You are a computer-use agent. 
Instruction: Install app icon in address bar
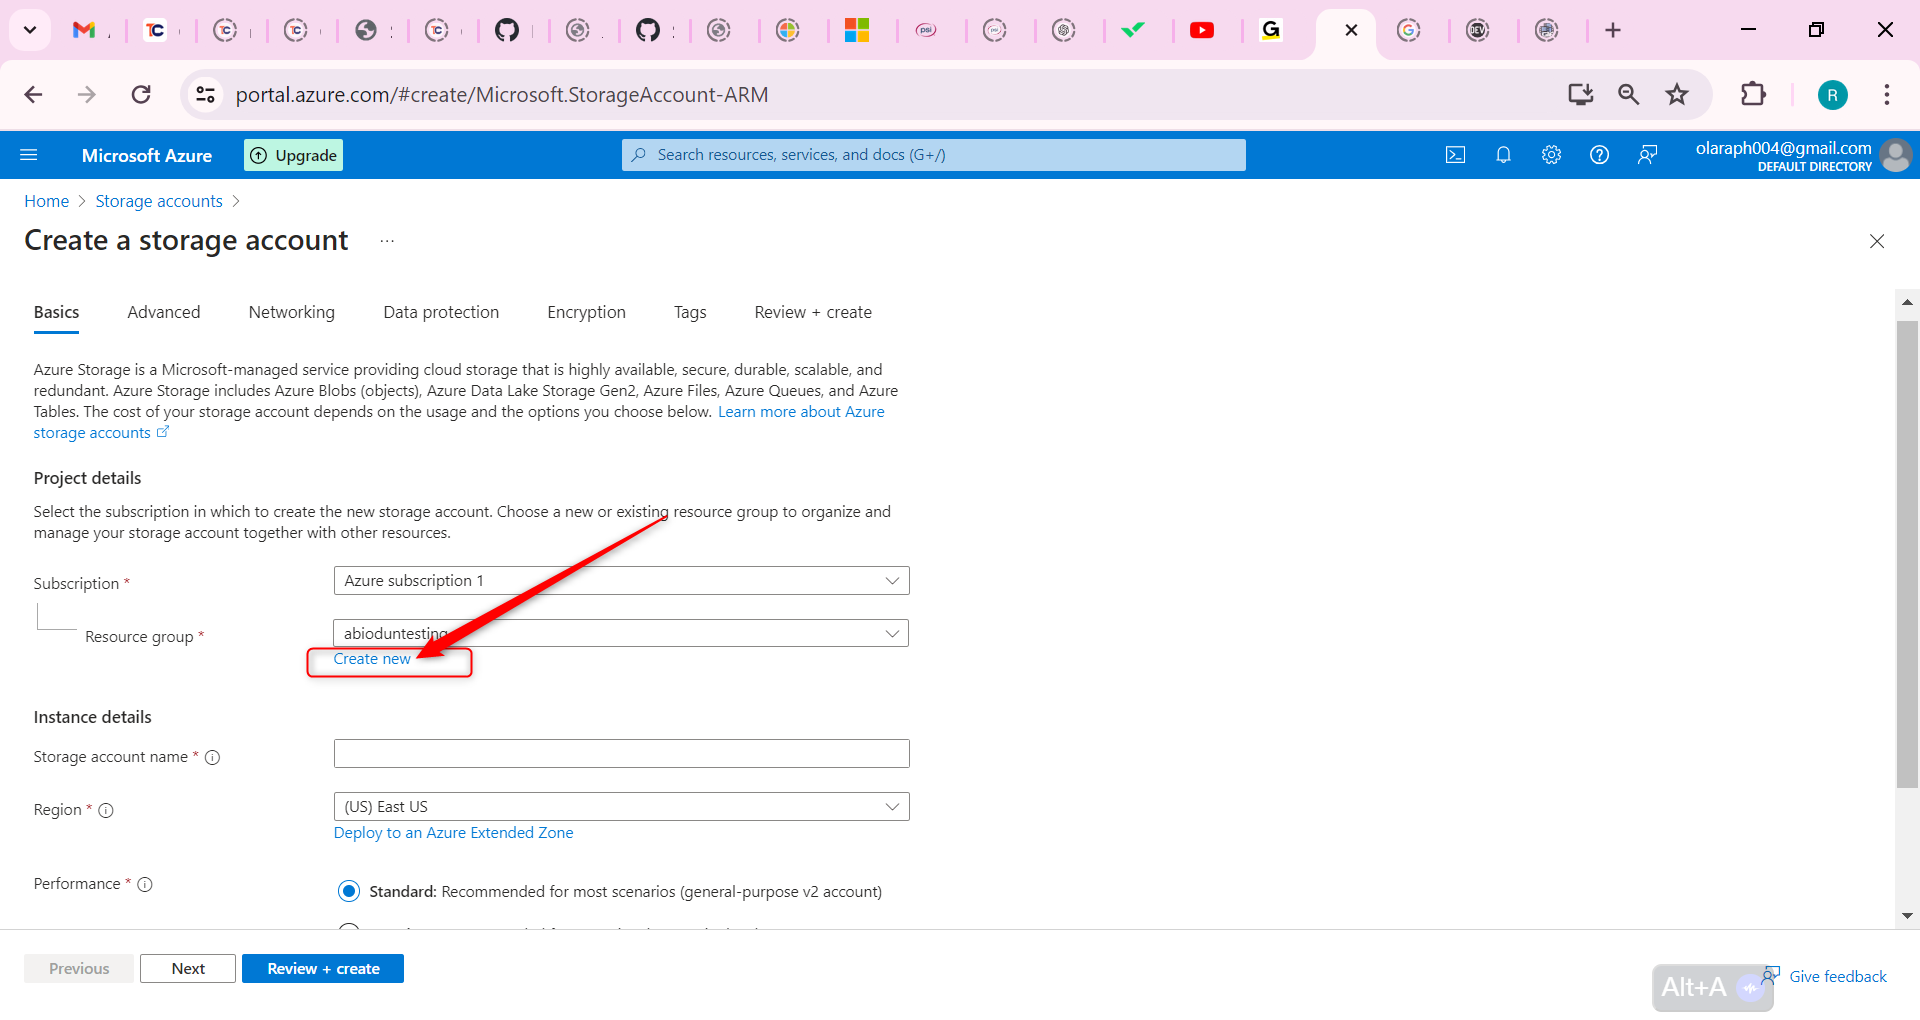click(1581, 95)
